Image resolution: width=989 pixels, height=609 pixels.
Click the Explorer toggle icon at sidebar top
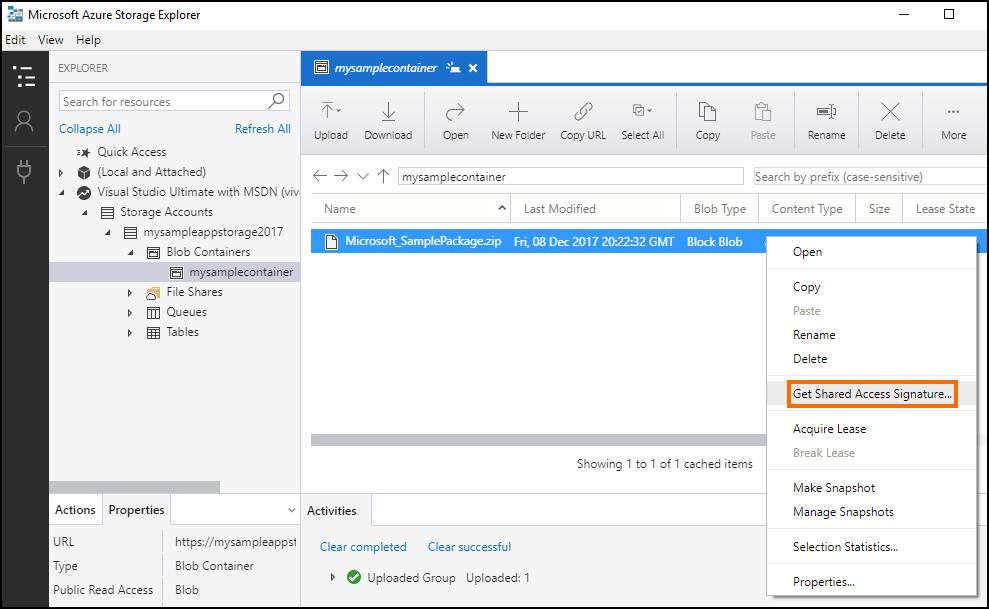pyautogui.click(x=24, y=76)
